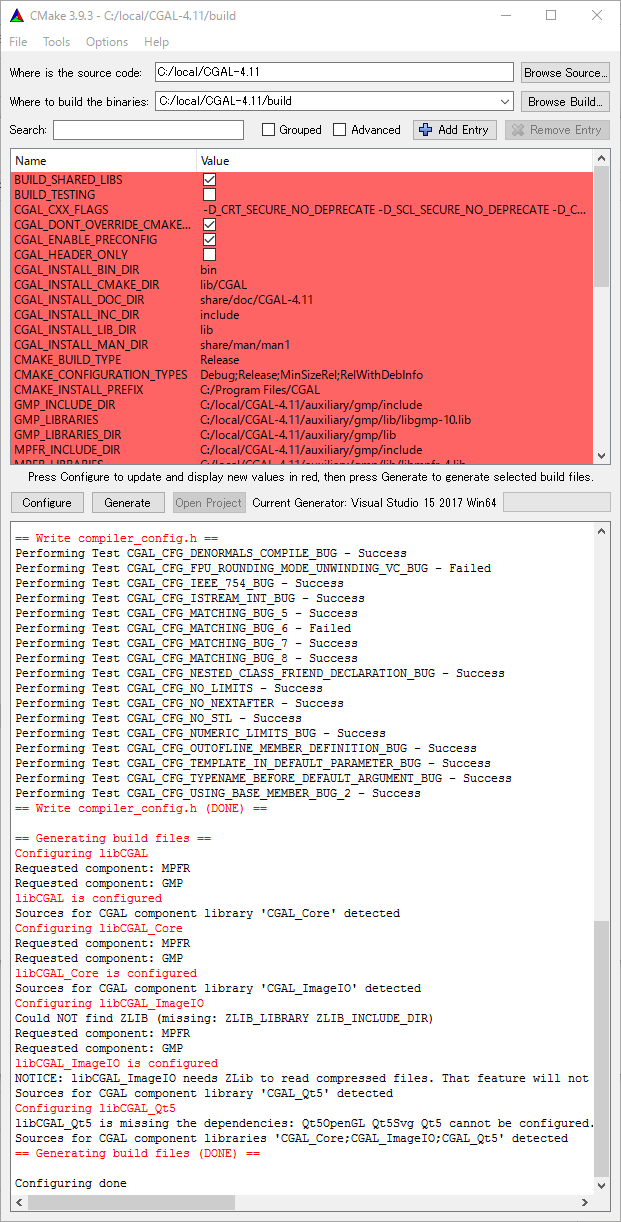621x1222 pixels.
Task: Select CGAL_INSTALL_DOC_DIR entry
Action: pos(302,300)
